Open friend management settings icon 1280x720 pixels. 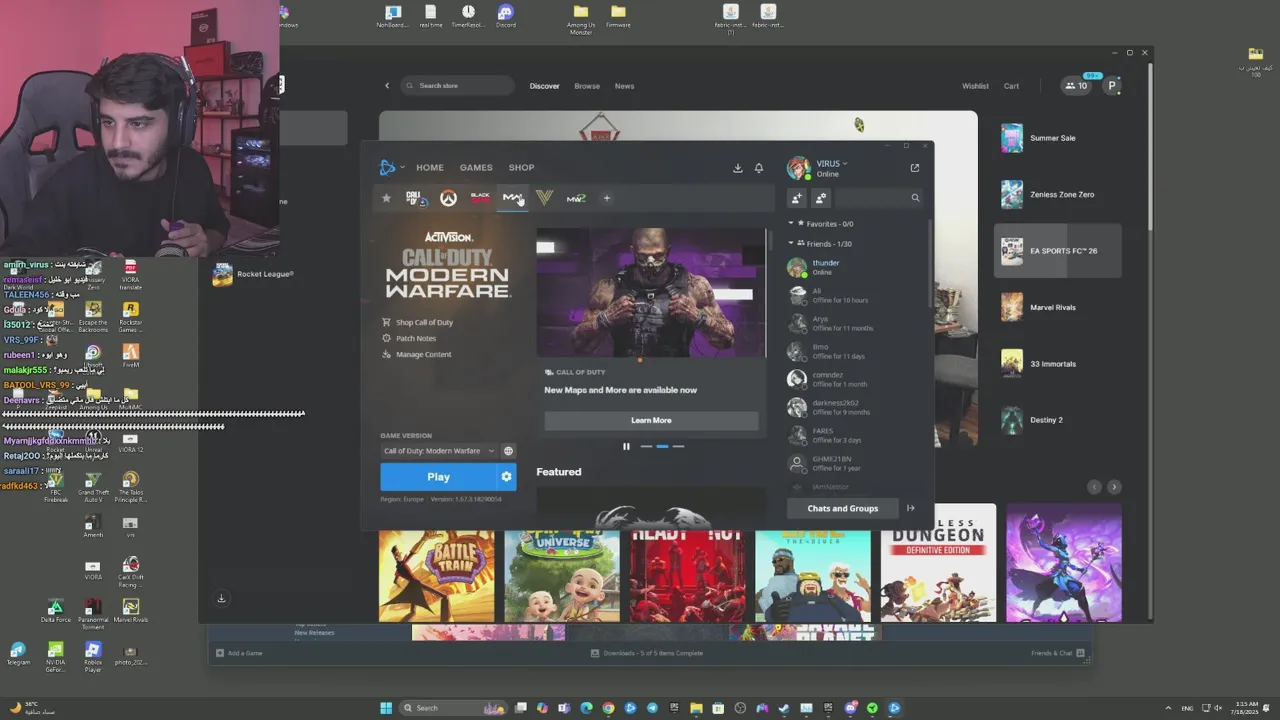pyautogui.click(x=821, y=198)
